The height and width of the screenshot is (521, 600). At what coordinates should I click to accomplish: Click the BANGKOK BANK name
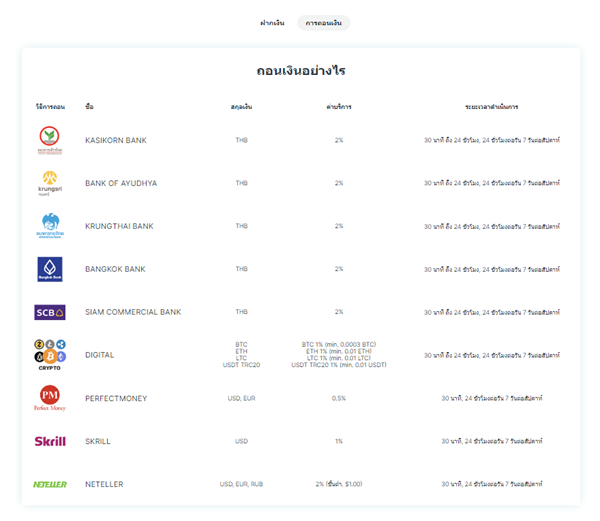point(115,269)
